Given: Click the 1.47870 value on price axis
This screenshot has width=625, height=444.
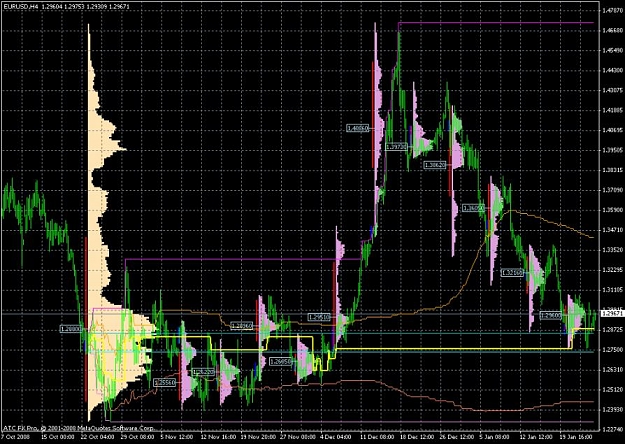Looking at the screenshot, I should pos(613,10).
